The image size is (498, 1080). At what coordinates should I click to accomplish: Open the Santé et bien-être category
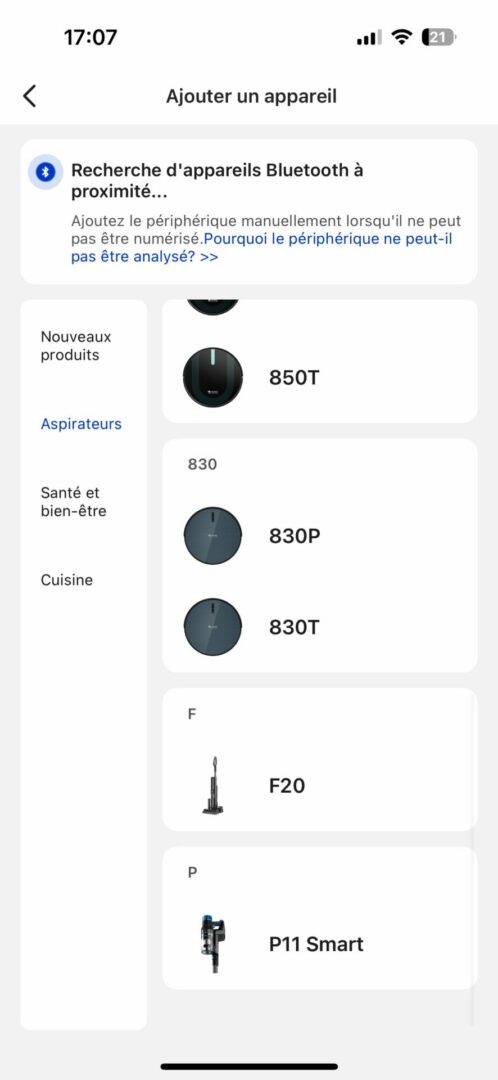coord(74,501)
